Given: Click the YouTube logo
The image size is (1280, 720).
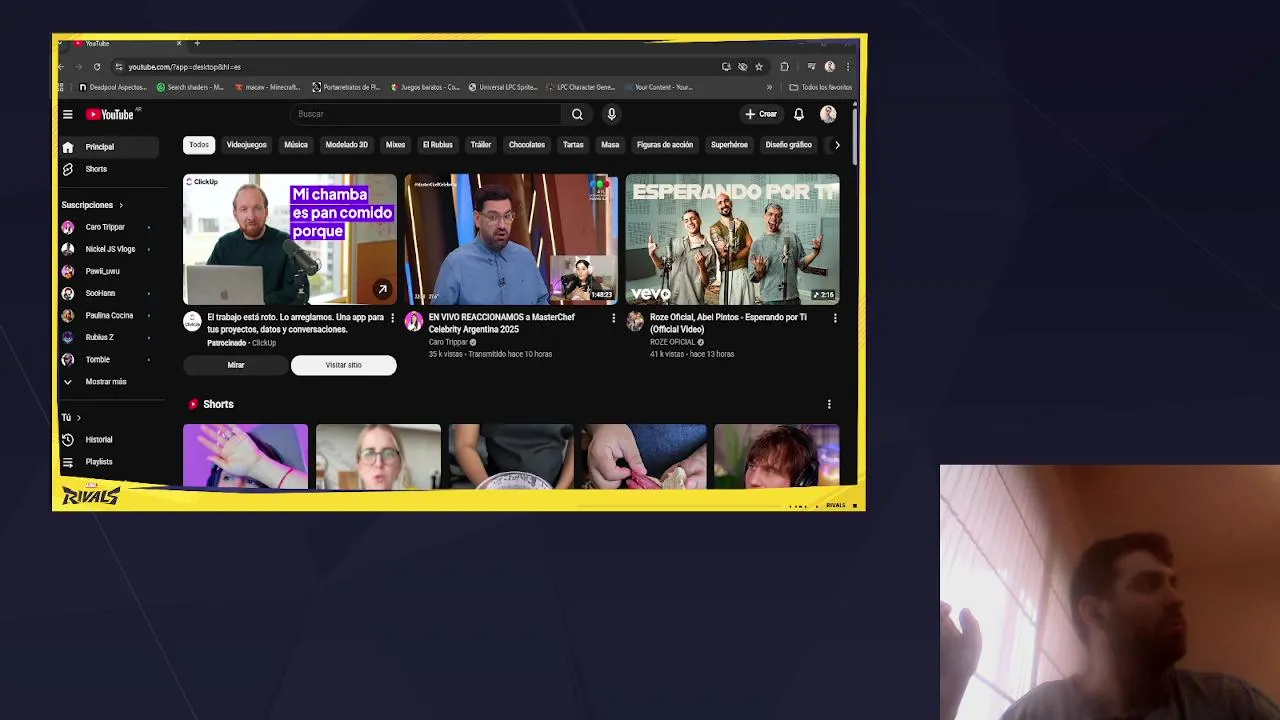Looking at the screenshot, I should point(110,114).
